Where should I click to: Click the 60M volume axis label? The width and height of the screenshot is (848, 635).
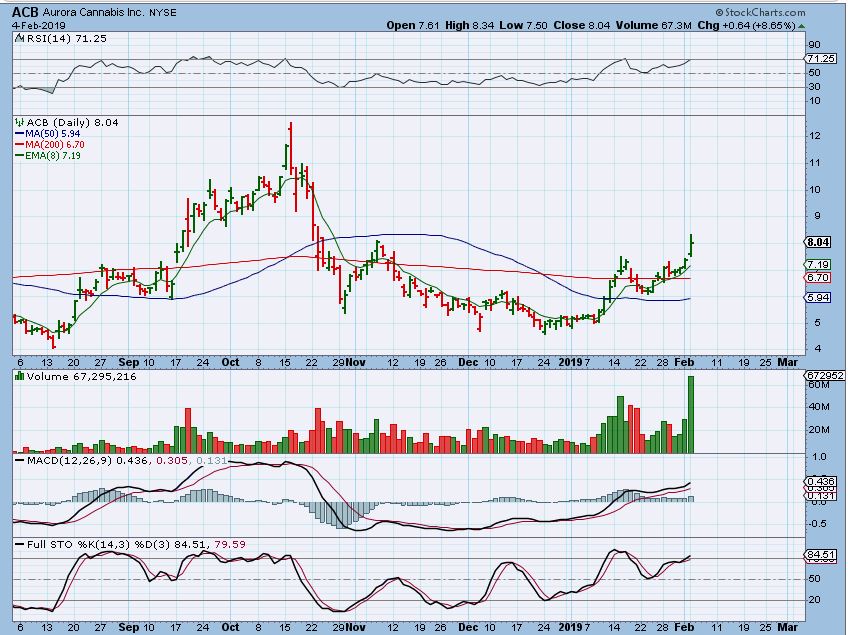tap(818, 385)
